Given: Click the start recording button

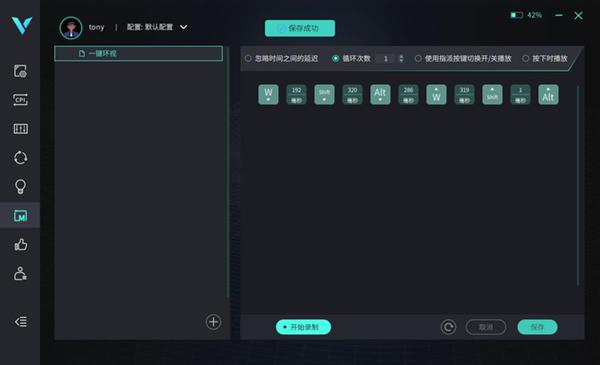Looking at the screenshot, I should point(303,327).
